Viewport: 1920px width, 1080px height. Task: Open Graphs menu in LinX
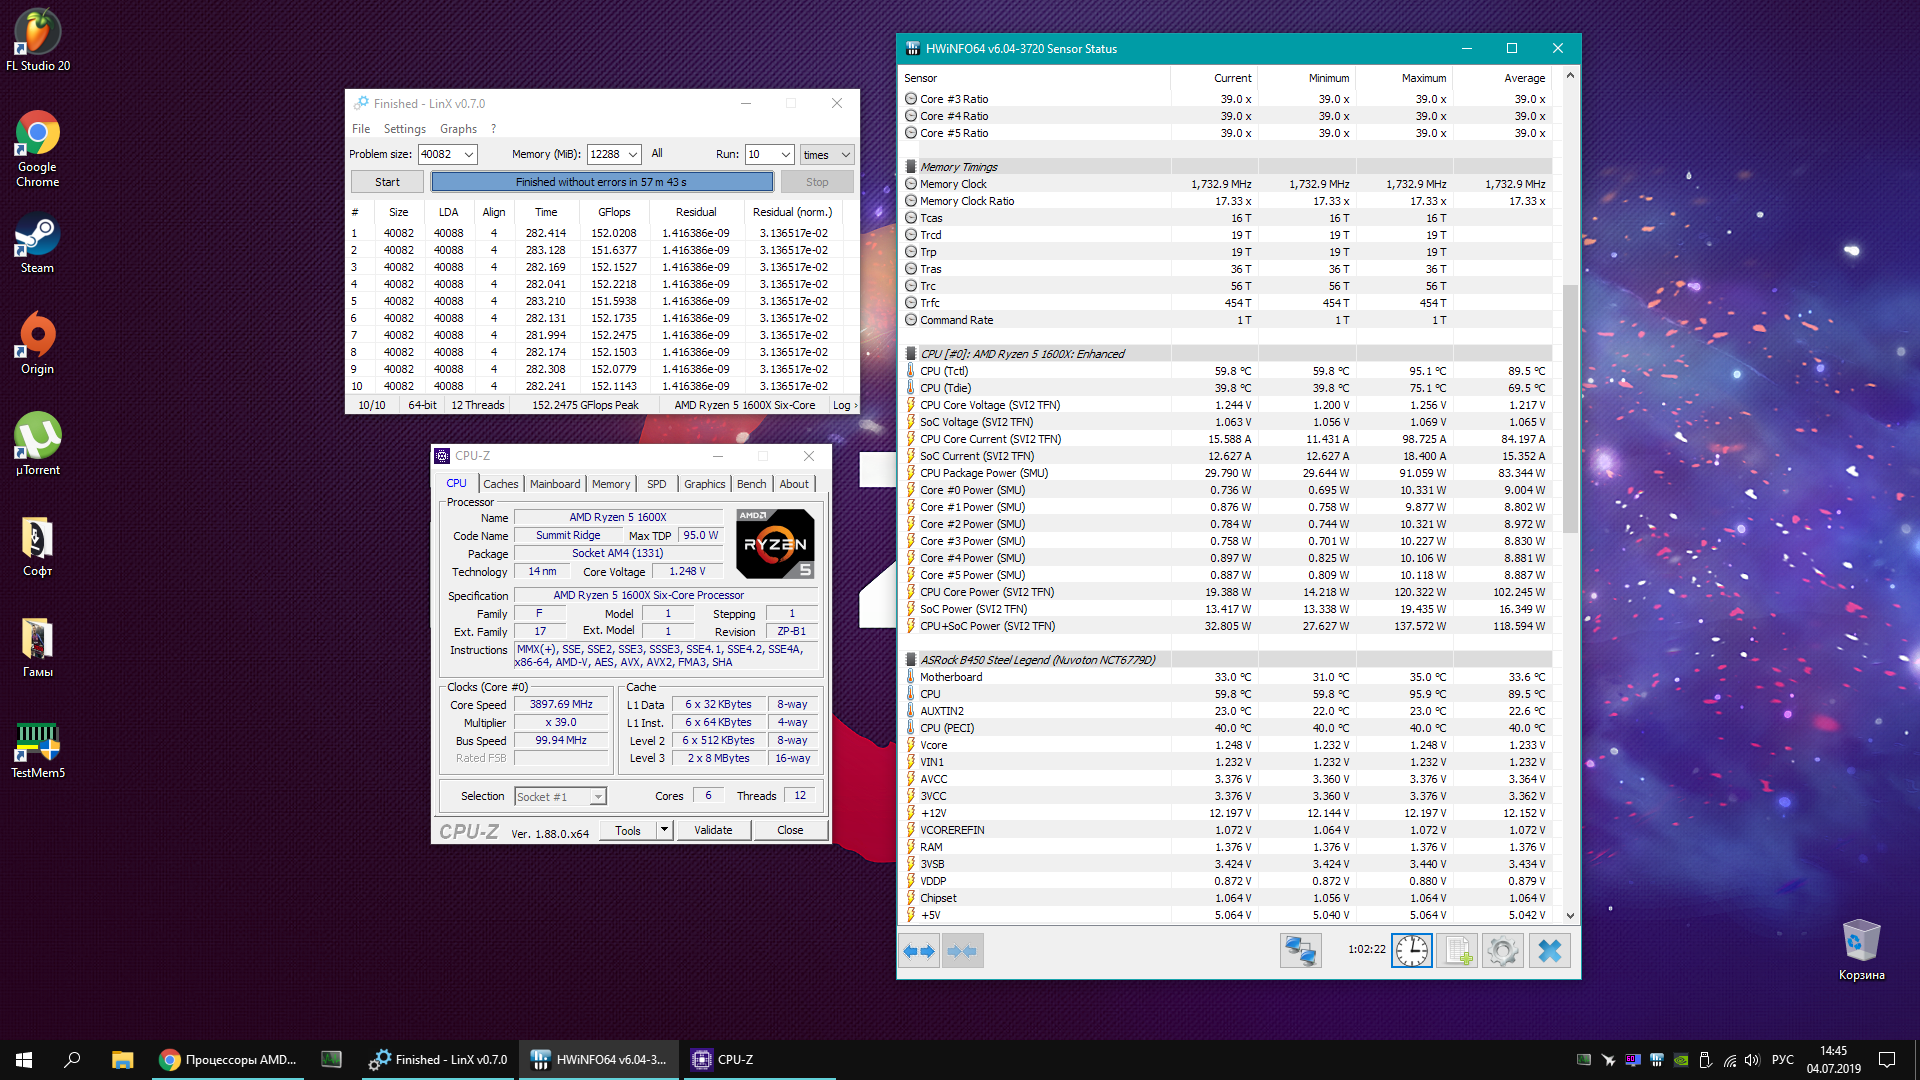coord(458,129)
